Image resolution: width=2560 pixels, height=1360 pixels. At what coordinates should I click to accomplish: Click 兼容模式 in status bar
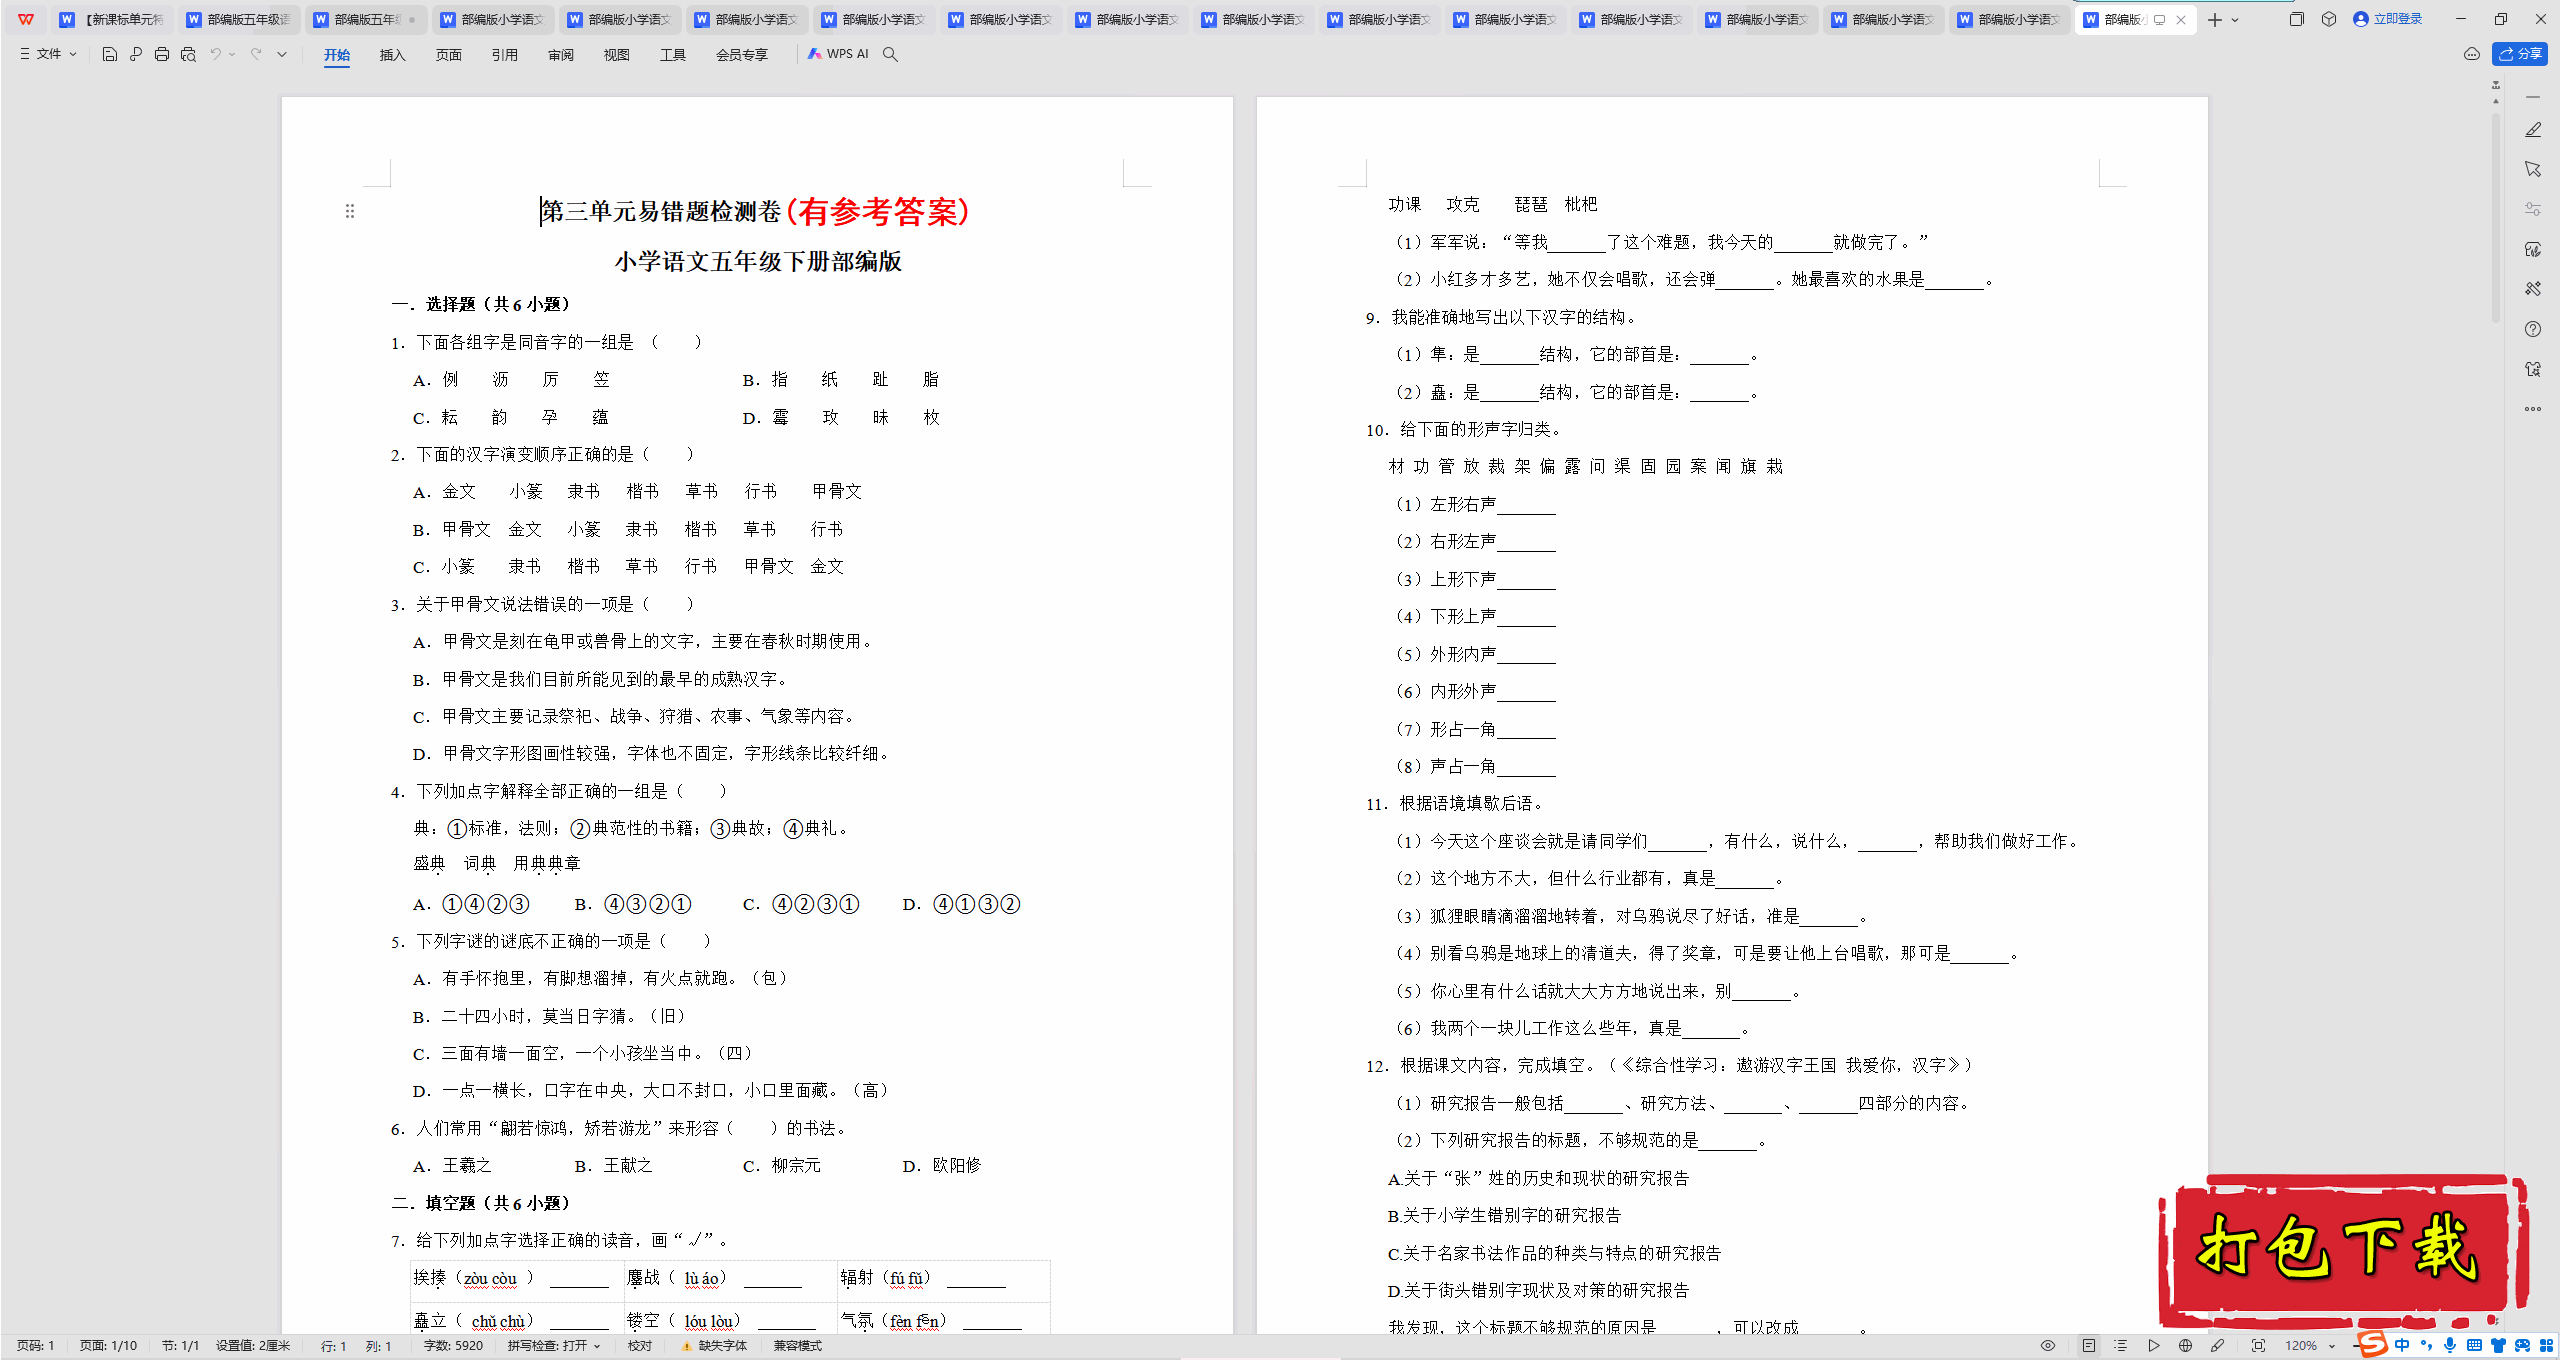798,1346
